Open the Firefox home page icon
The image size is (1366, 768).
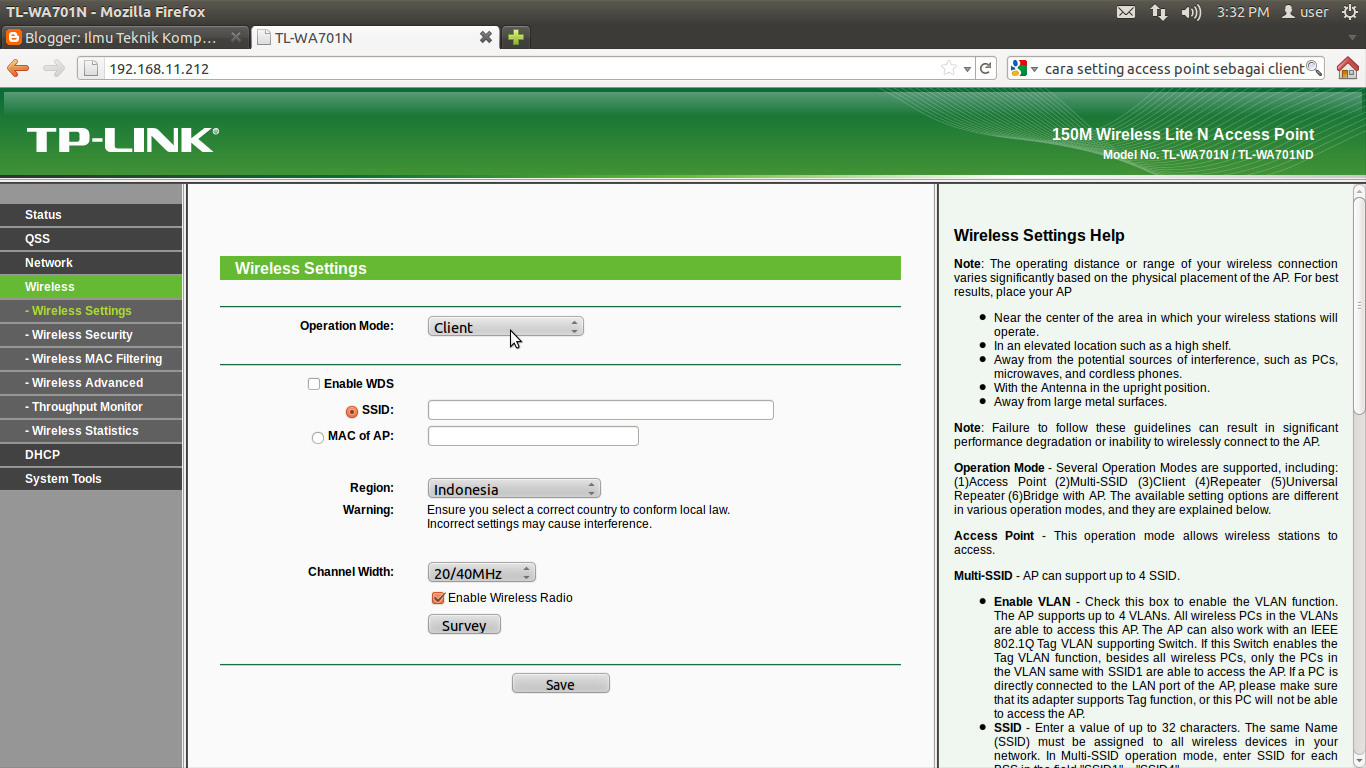tap(1349, 68)
